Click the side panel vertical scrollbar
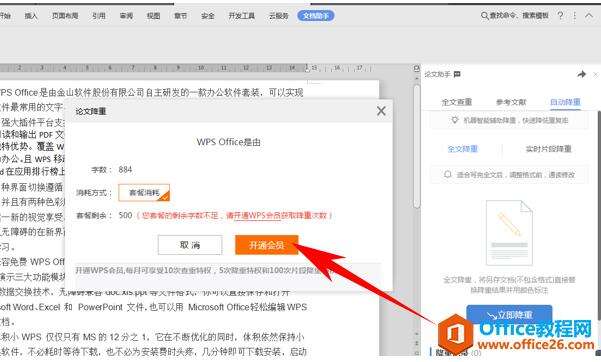This screenshot has height=362, width=601. pos(599,215)
